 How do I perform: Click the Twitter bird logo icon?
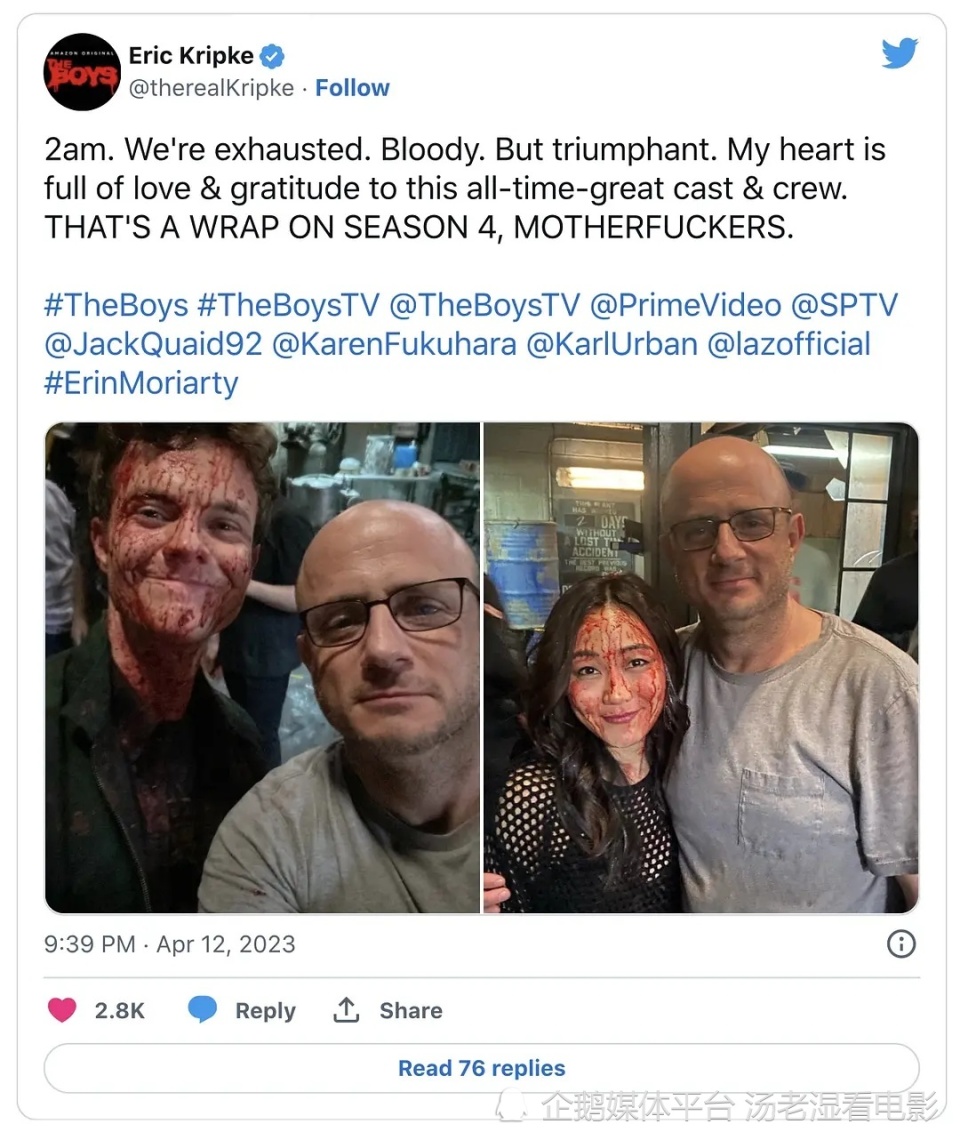pyautogui.click(x=900, y=53)
